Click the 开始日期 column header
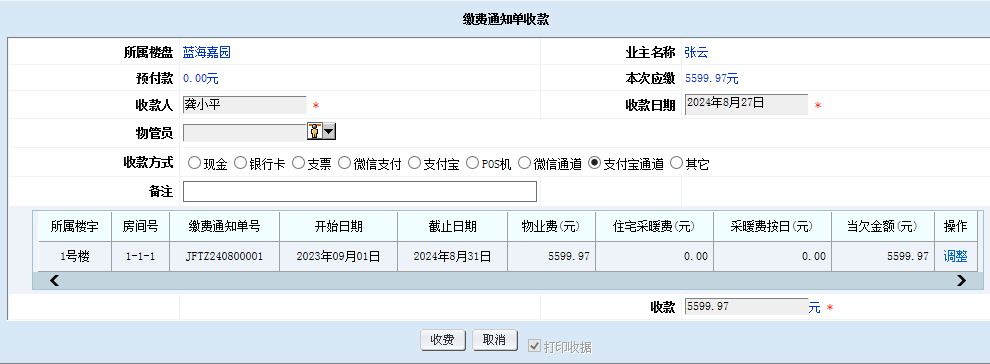Viewport: 990px width, 364px height. pyautogui.click(x=338, y=226)
